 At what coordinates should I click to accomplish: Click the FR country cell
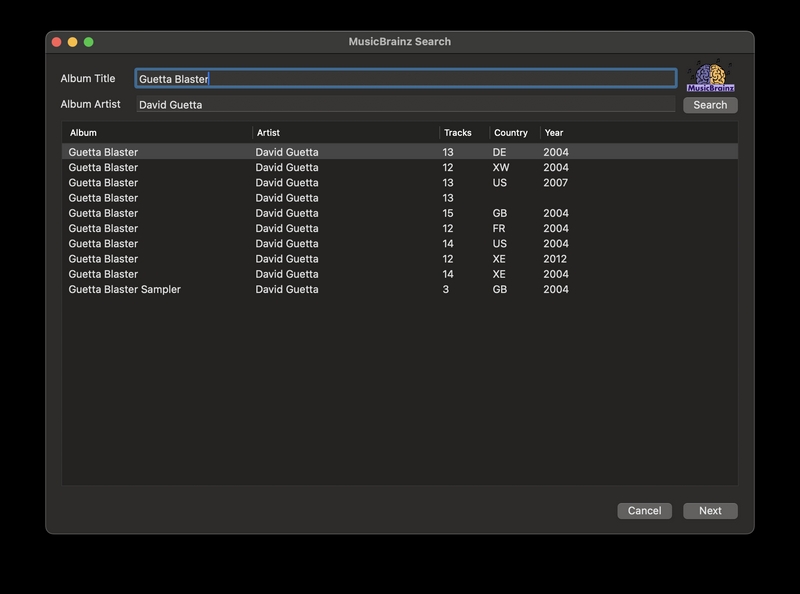click(499, 229)
